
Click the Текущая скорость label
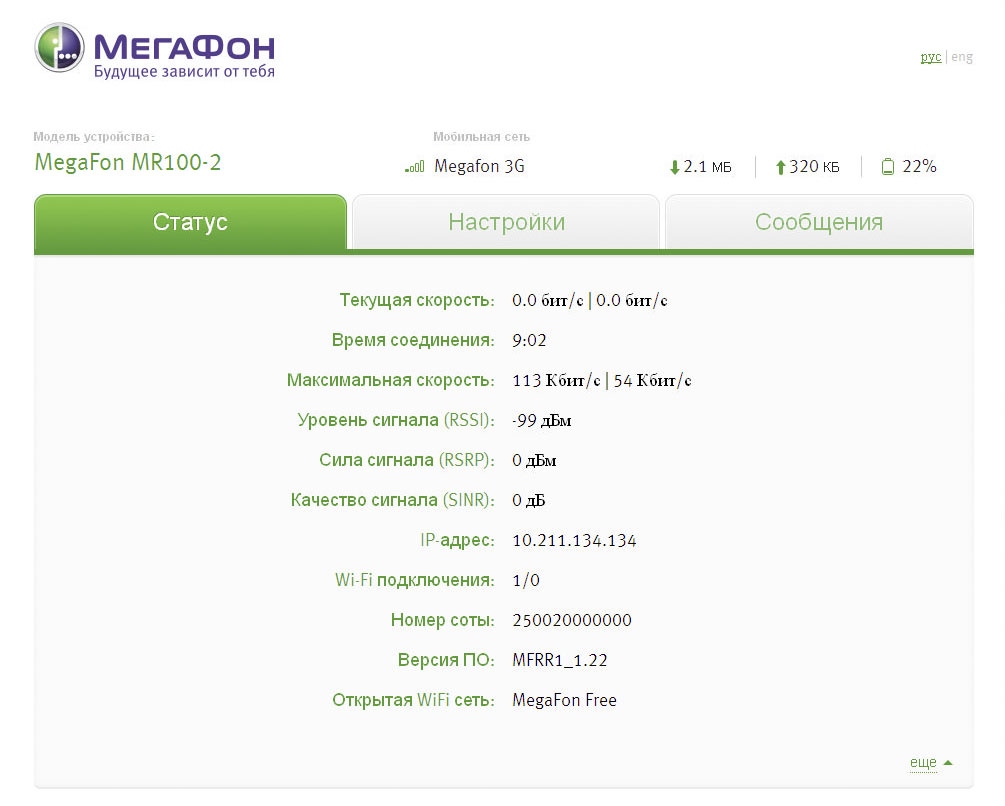point(417,300)
